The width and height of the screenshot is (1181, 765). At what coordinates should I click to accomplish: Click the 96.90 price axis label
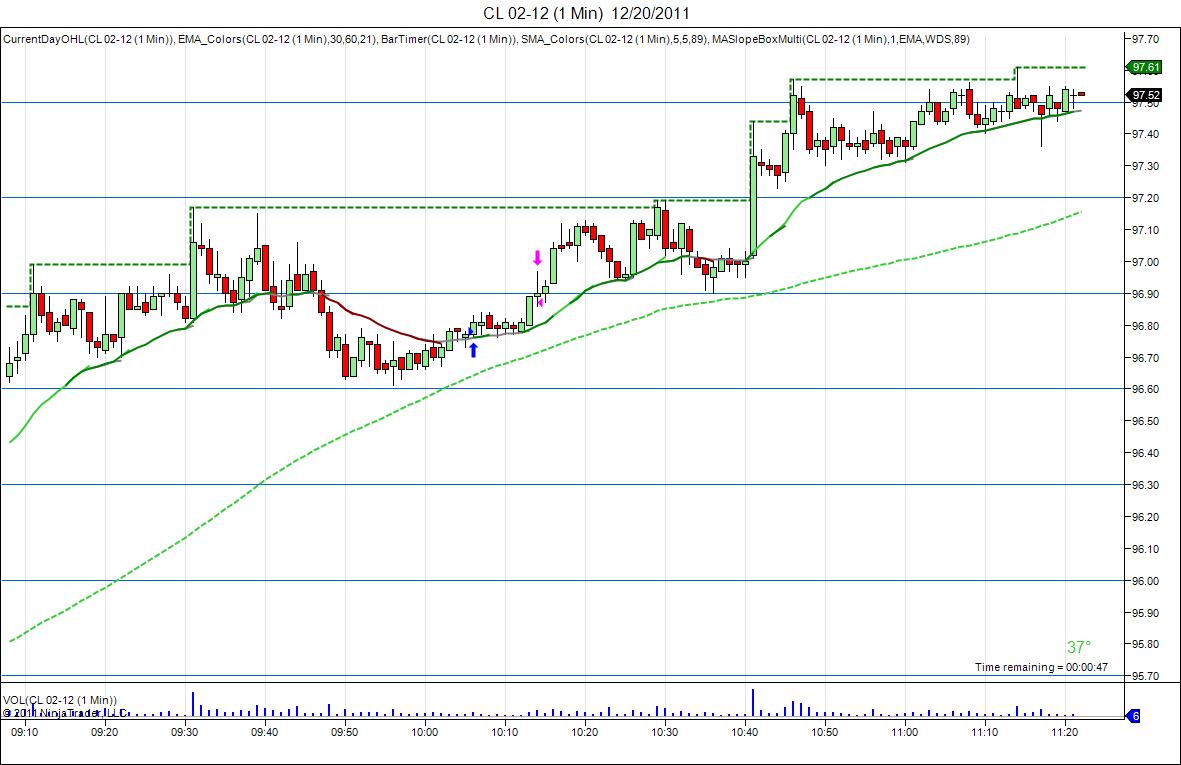tap(1146, 294)
